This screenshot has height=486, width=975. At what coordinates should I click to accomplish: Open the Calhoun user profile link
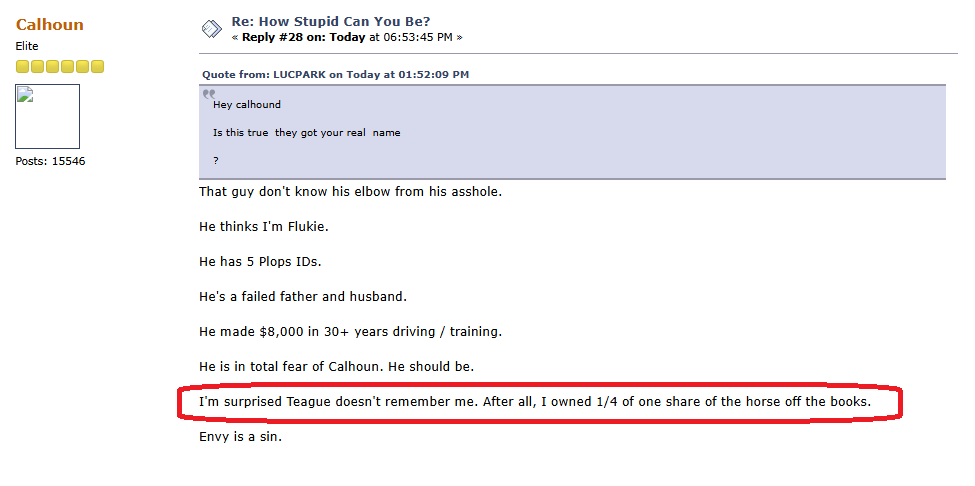pyautogui.click(x=49, y=24)
